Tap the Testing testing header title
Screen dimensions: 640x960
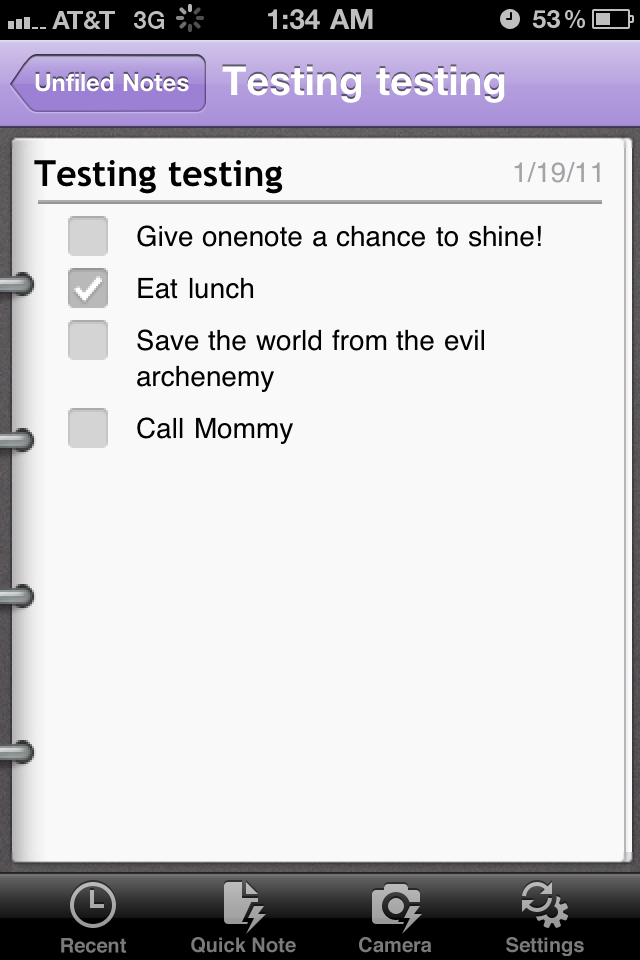(363, 83)
